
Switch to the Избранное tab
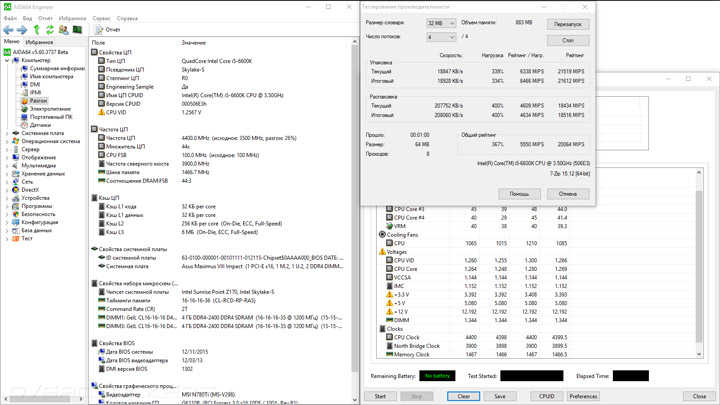pos(39,42)
